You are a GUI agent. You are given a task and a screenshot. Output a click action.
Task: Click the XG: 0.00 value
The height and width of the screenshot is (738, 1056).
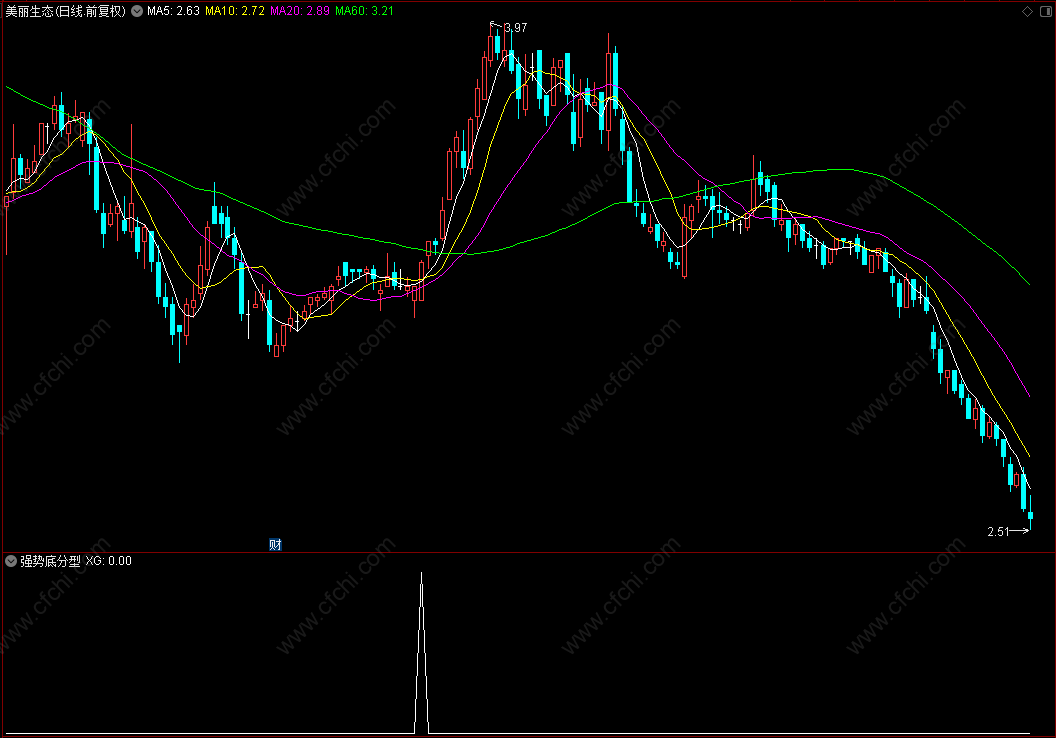pos(108,561)
